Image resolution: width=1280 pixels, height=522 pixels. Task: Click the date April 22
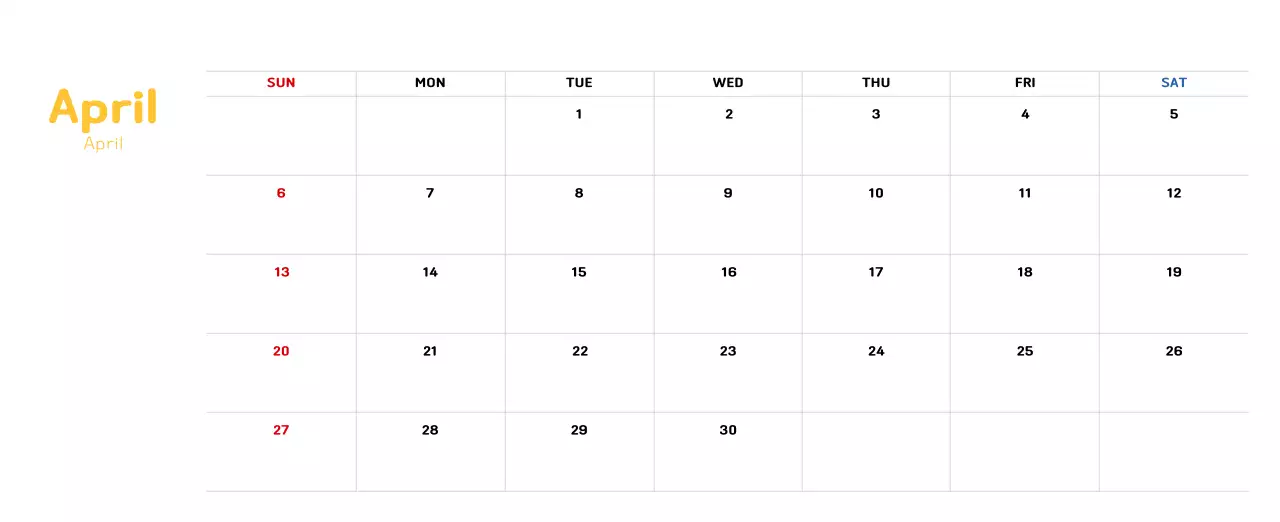tap(579, 351)
